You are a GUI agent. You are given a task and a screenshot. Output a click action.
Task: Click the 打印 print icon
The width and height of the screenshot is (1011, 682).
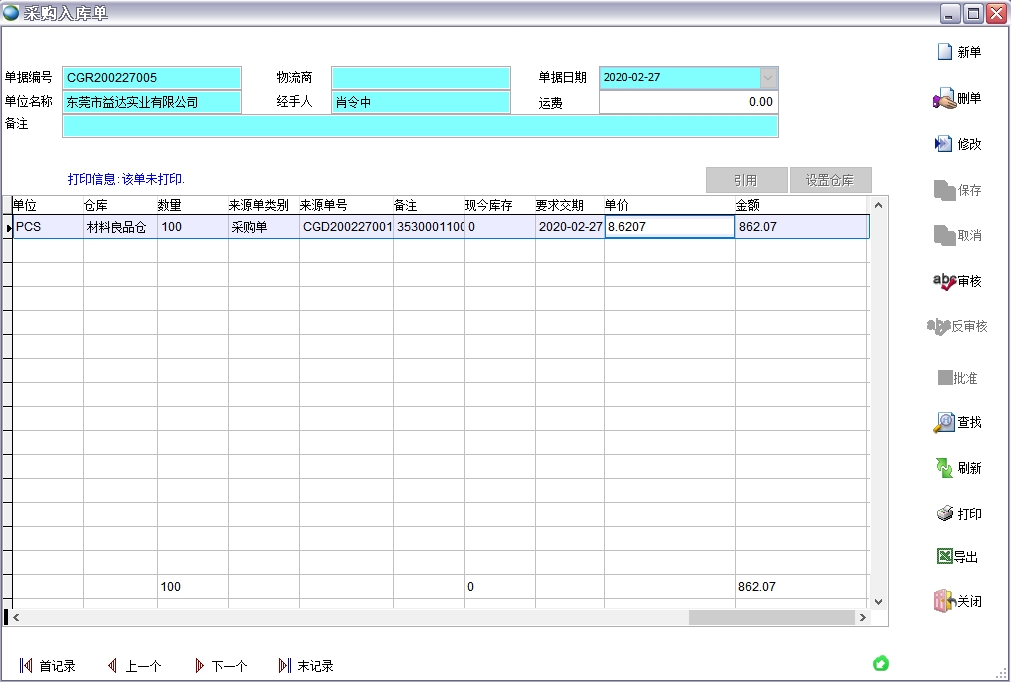point(958,511)
